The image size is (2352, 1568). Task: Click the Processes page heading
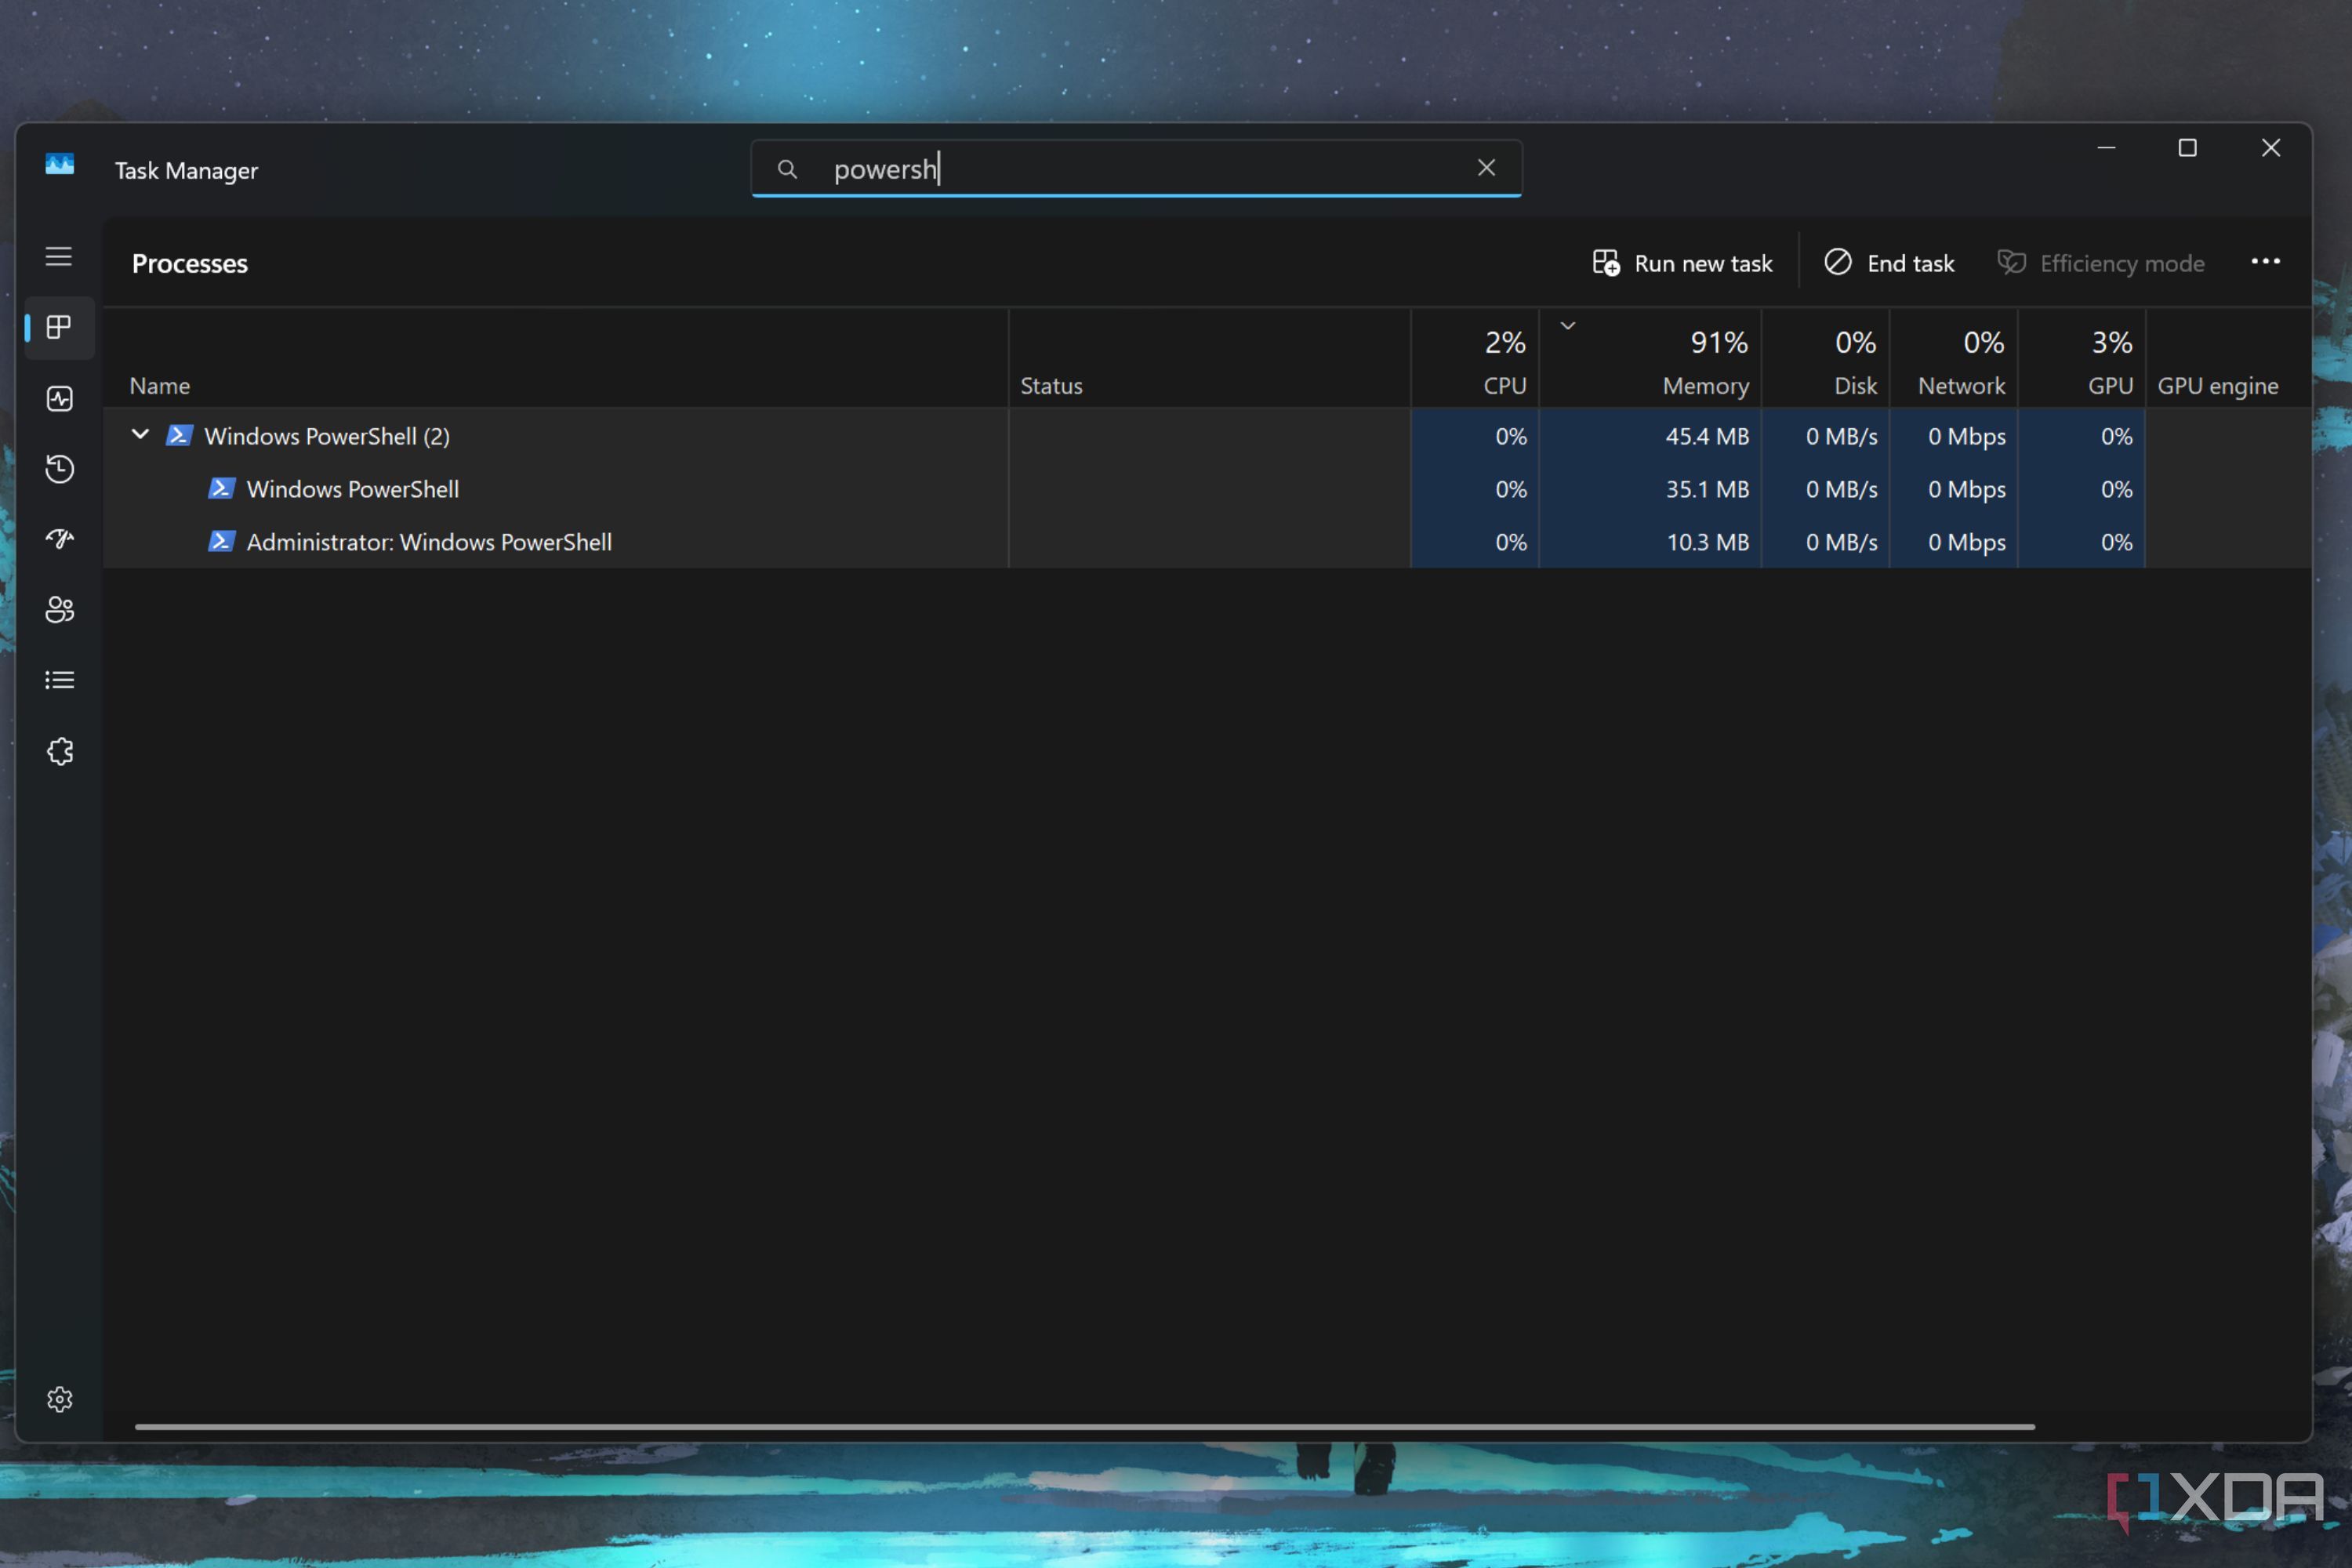[190, 263]
